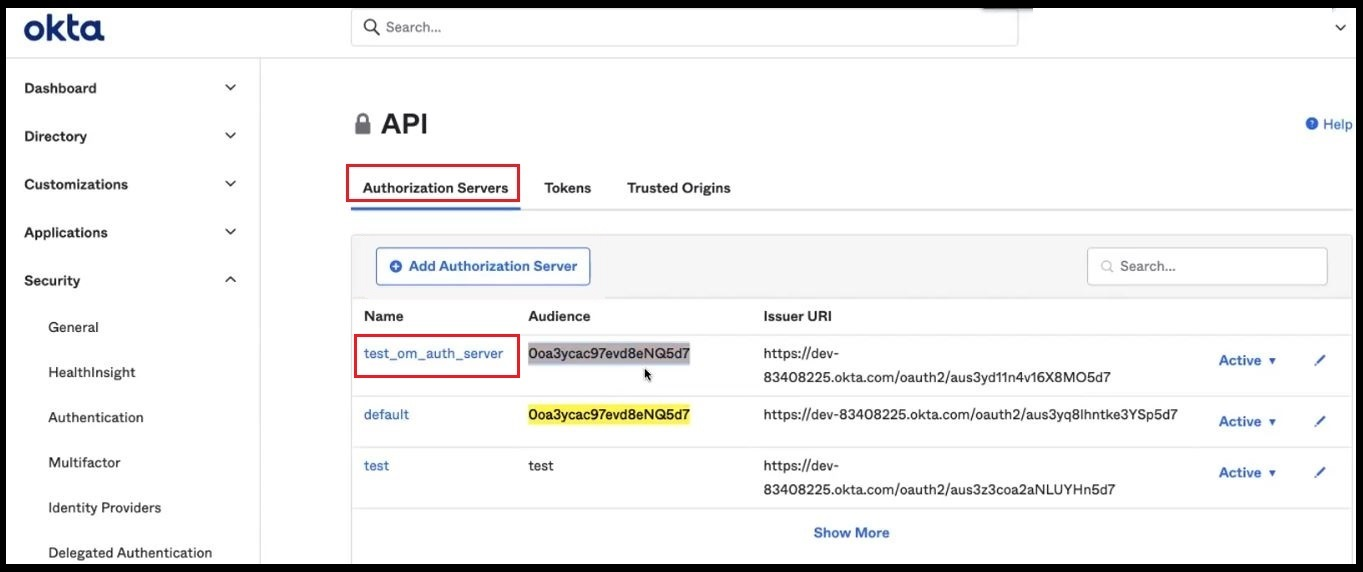
Task: Click pencil icon for default server
Action: 1319,421
